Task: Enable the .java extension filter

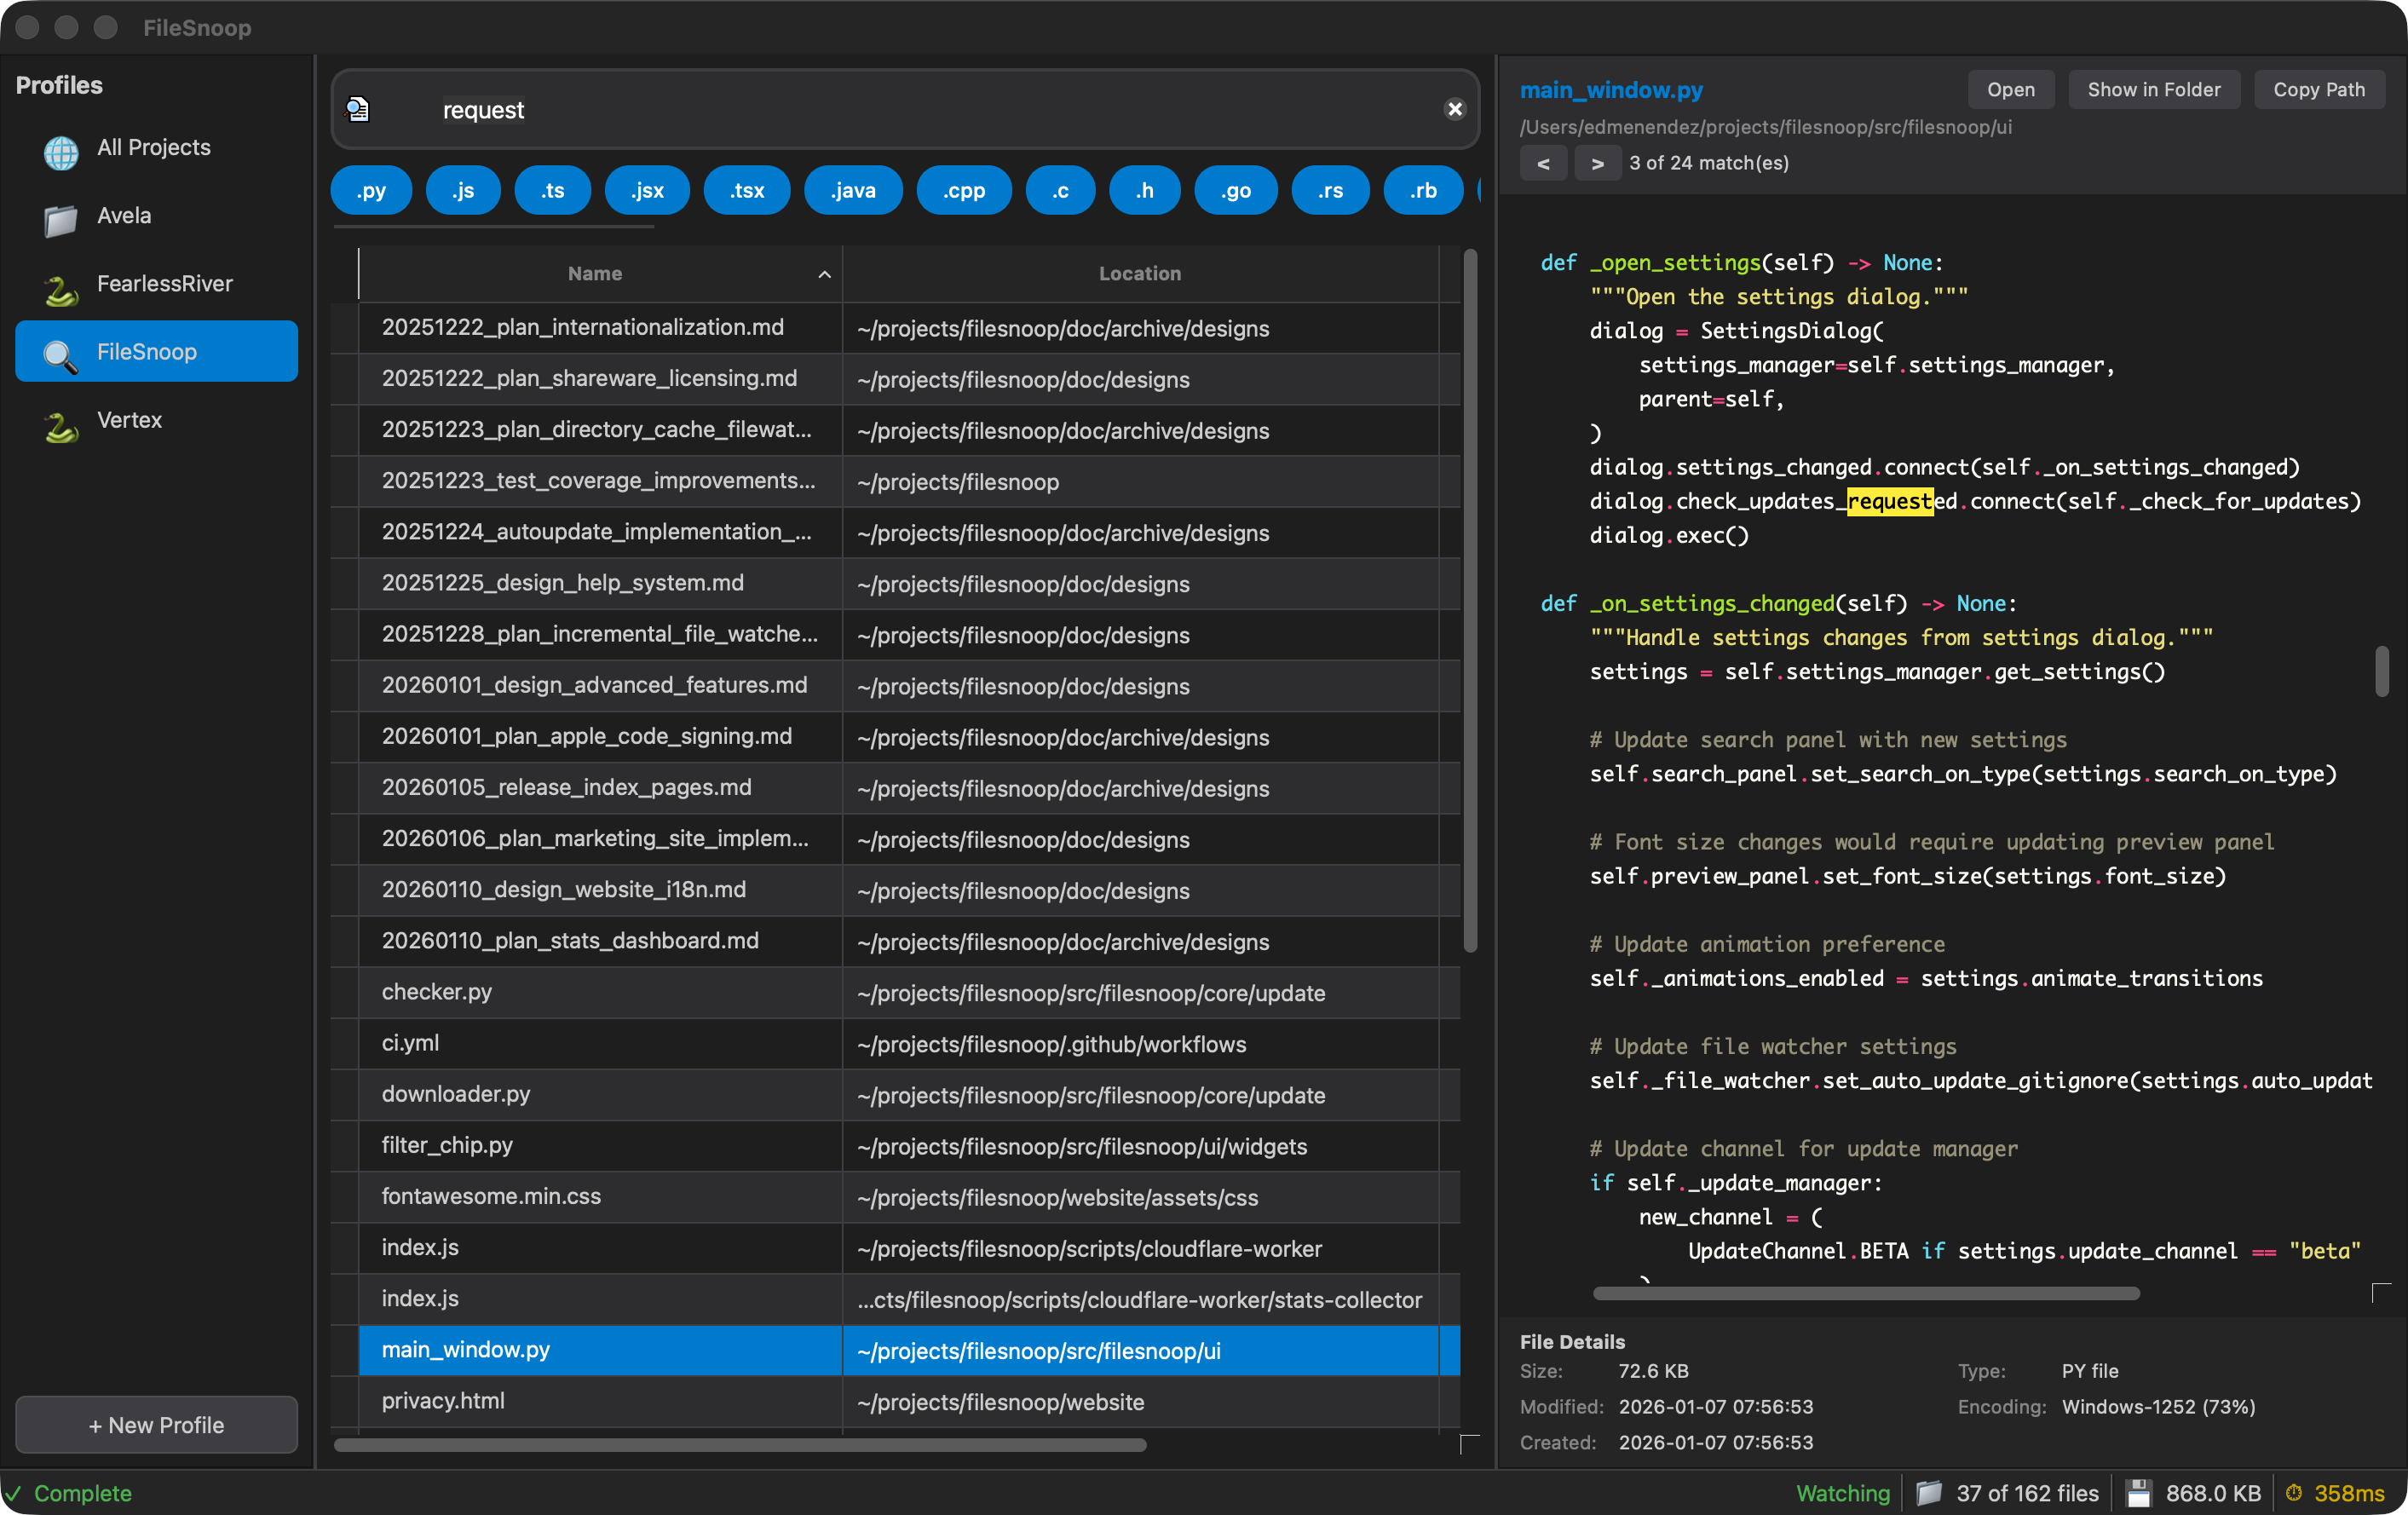Action: pyautogui.click(x=852, y=190)
